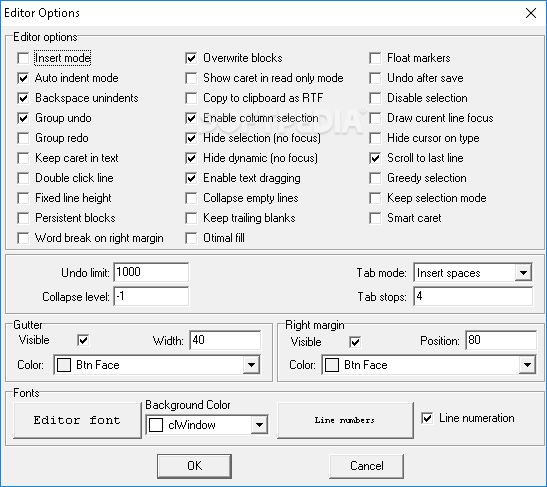Click the Gutter Width field
Image resolution: width=547 pixels, height=487 pixels.
pyautogui.click(x=225, y=340)
